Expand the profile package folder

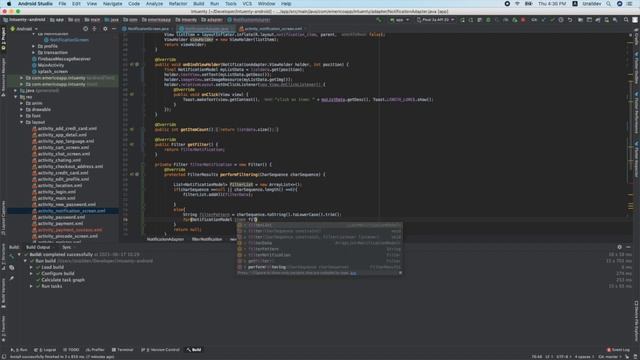tap(33, 47)
